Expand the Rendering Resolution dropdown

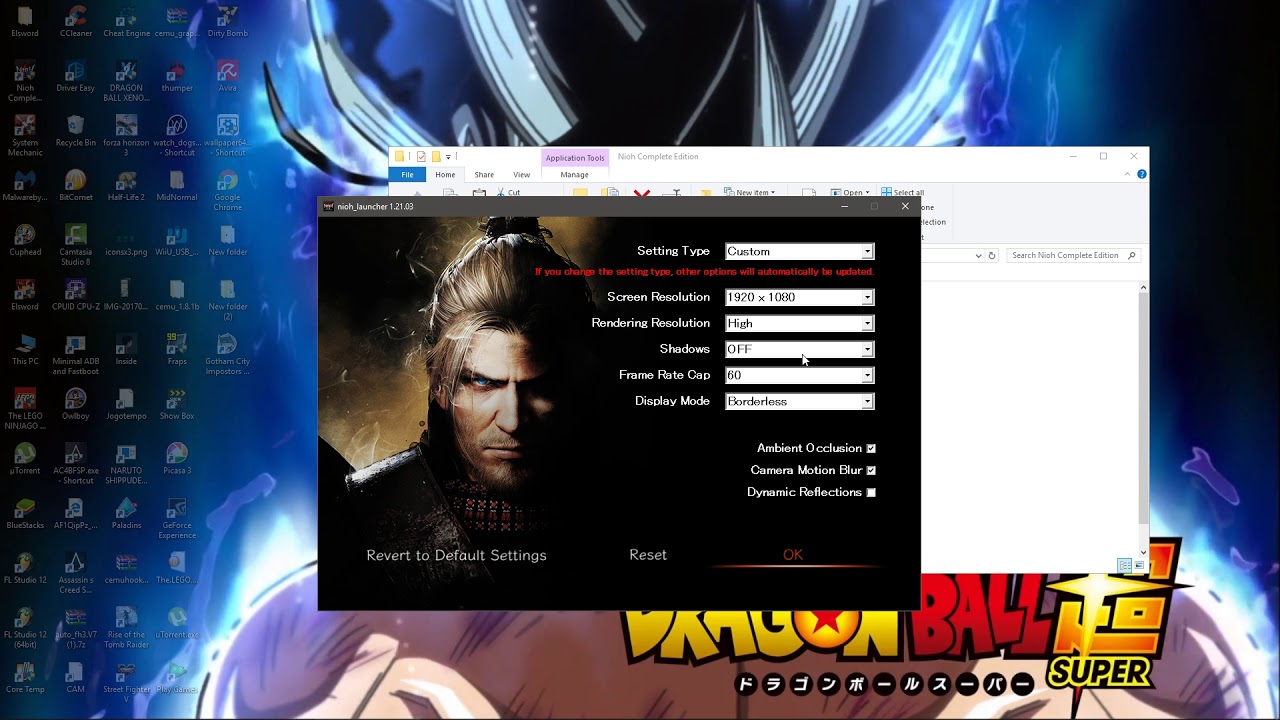pyautogui.click(x=799, y=323)
